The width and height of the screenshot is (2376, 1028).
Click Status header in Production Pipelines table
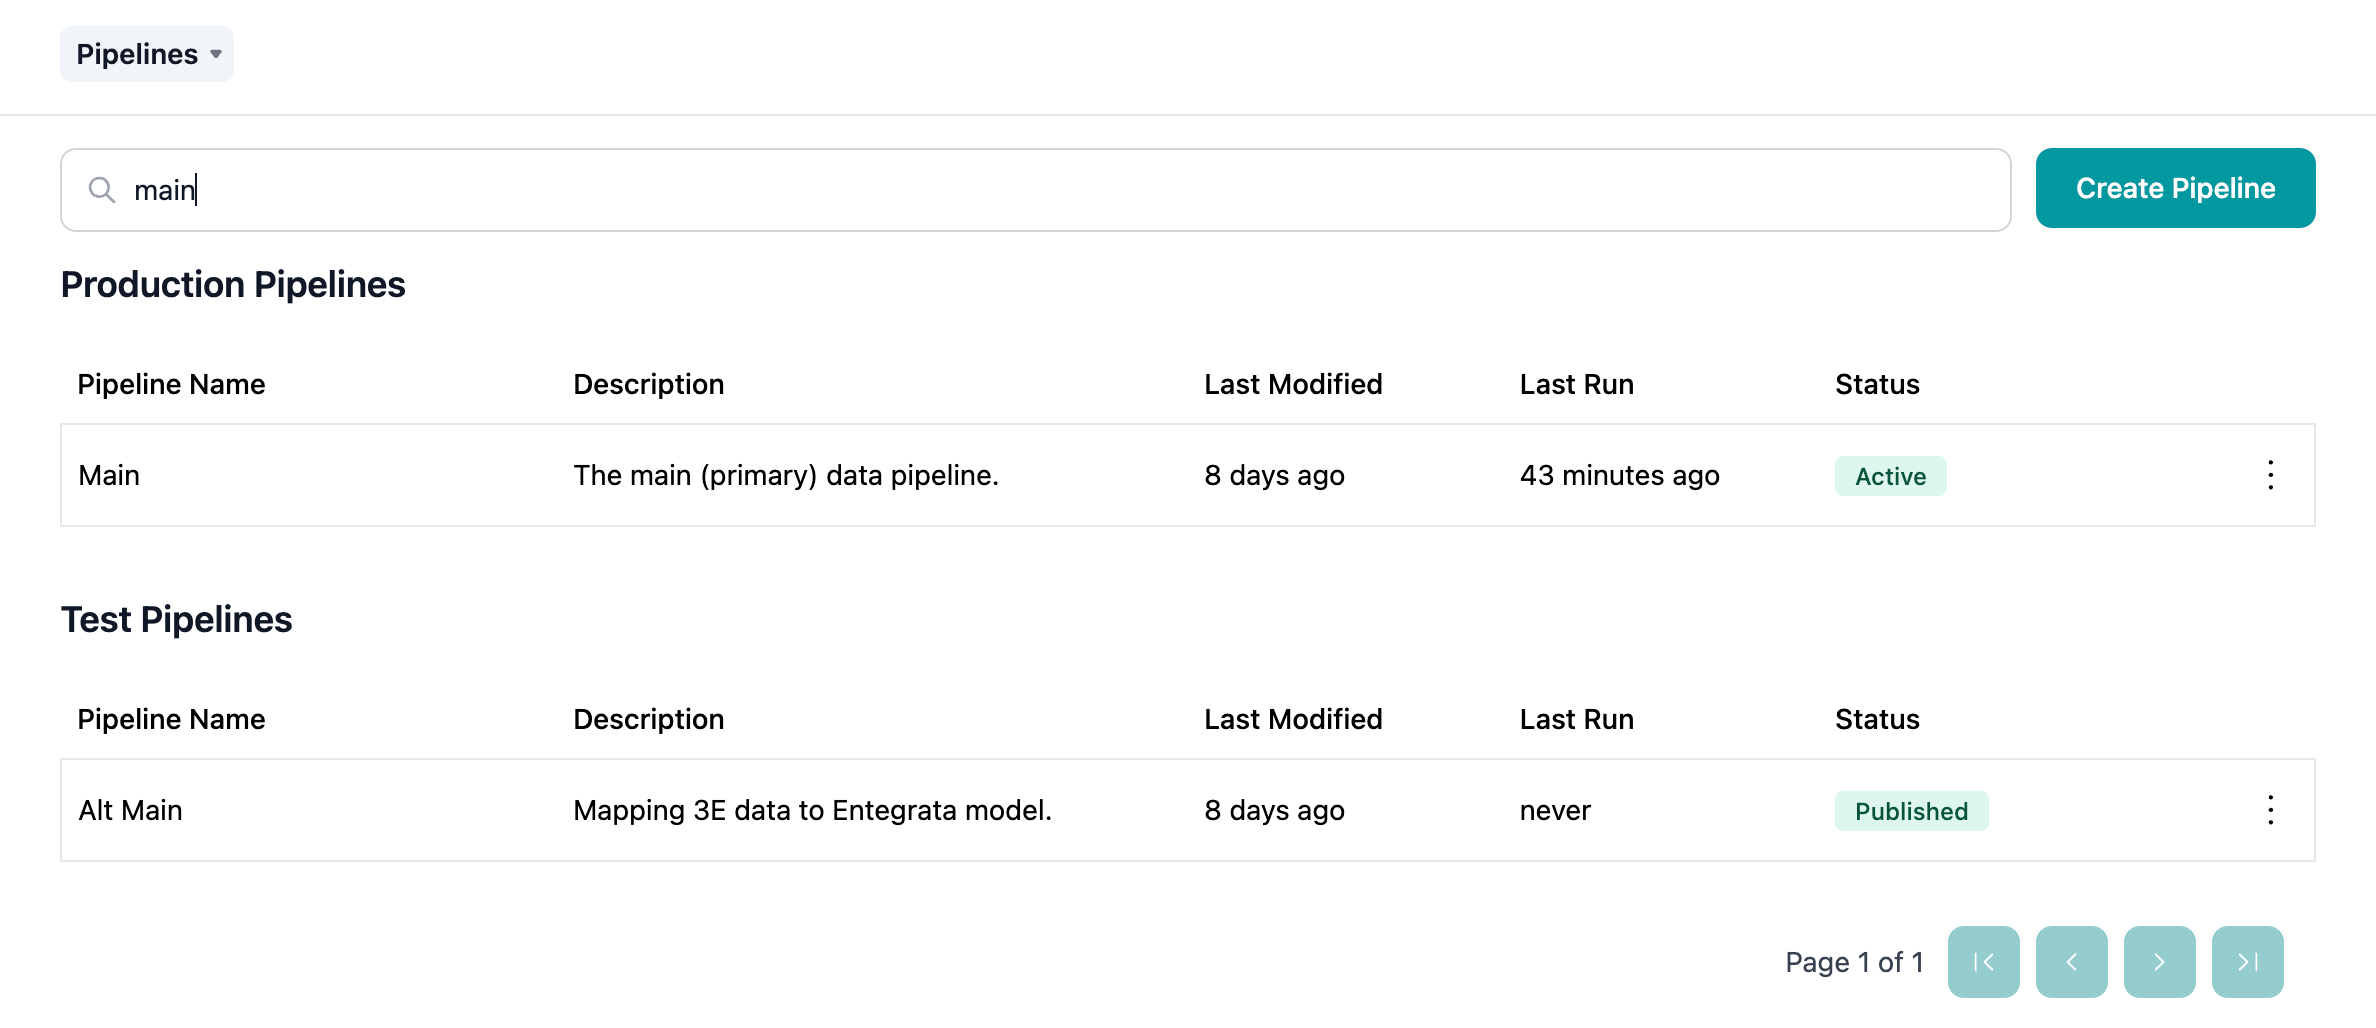(1877, 384)
